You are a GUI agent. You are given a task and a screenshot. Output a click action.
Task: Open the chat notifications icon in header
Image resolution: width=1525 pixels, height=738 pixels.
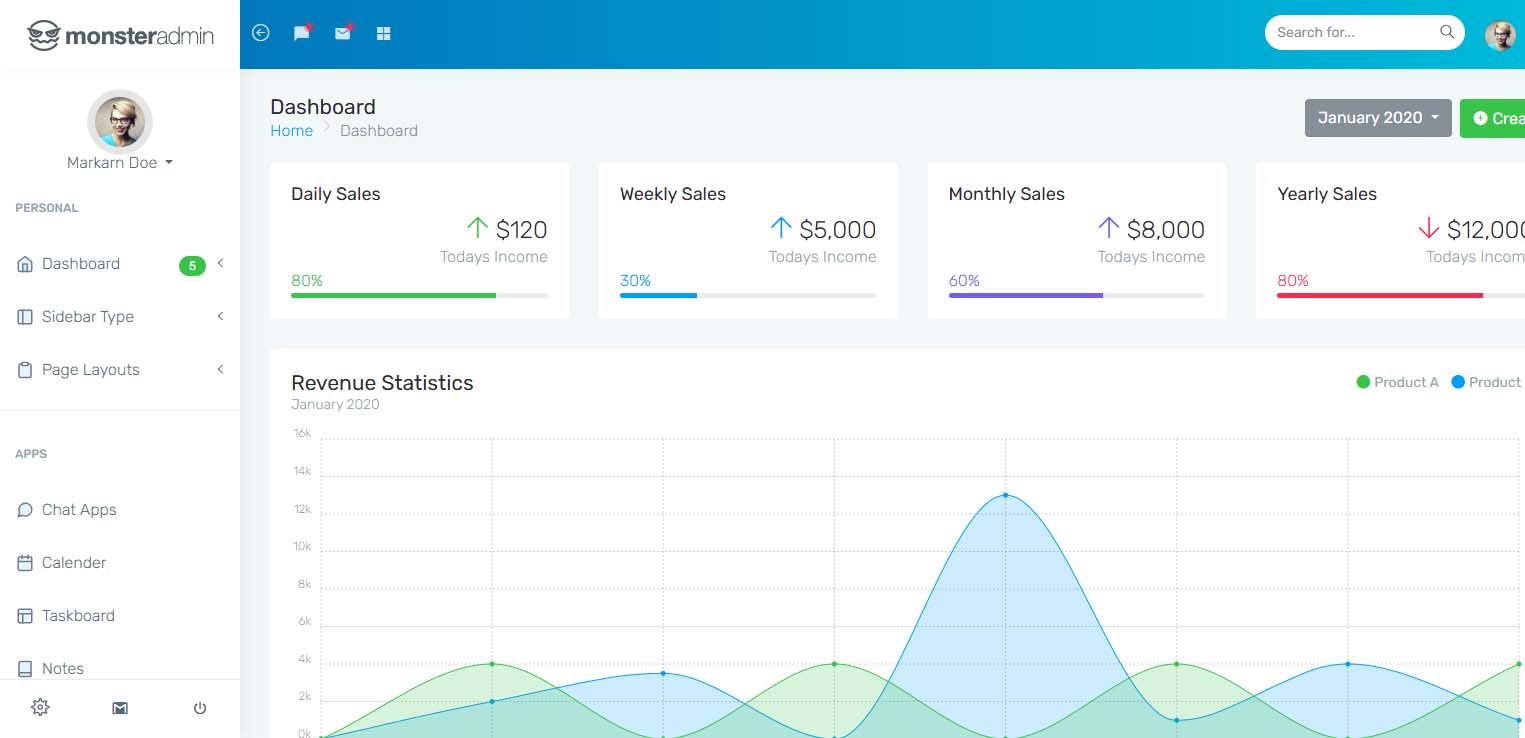click(x=302, y=33)
